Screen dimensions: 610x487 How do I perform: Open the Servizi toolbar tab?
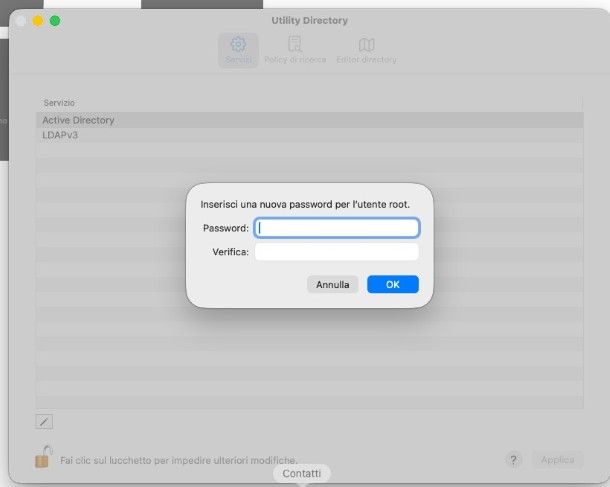pyautogui.click(x=238, y=51)
